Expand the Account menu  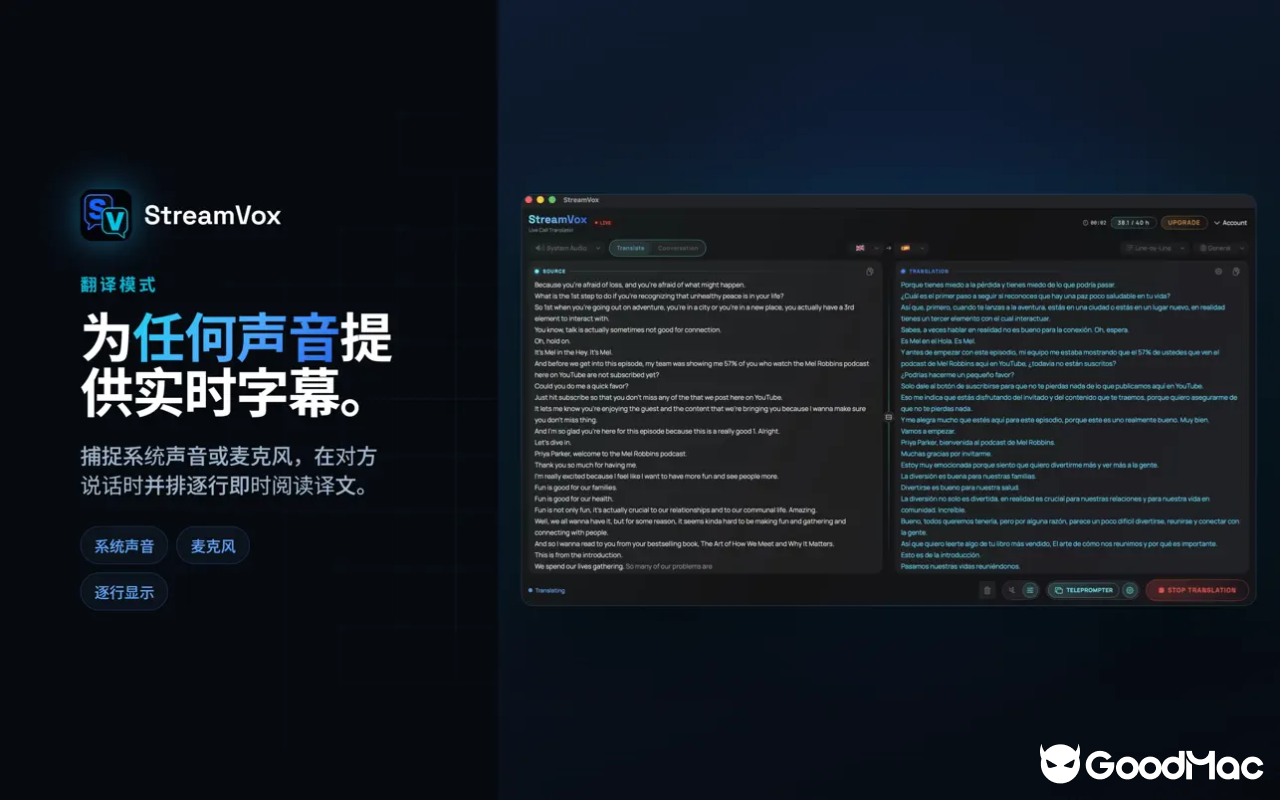coord(1230,223)
